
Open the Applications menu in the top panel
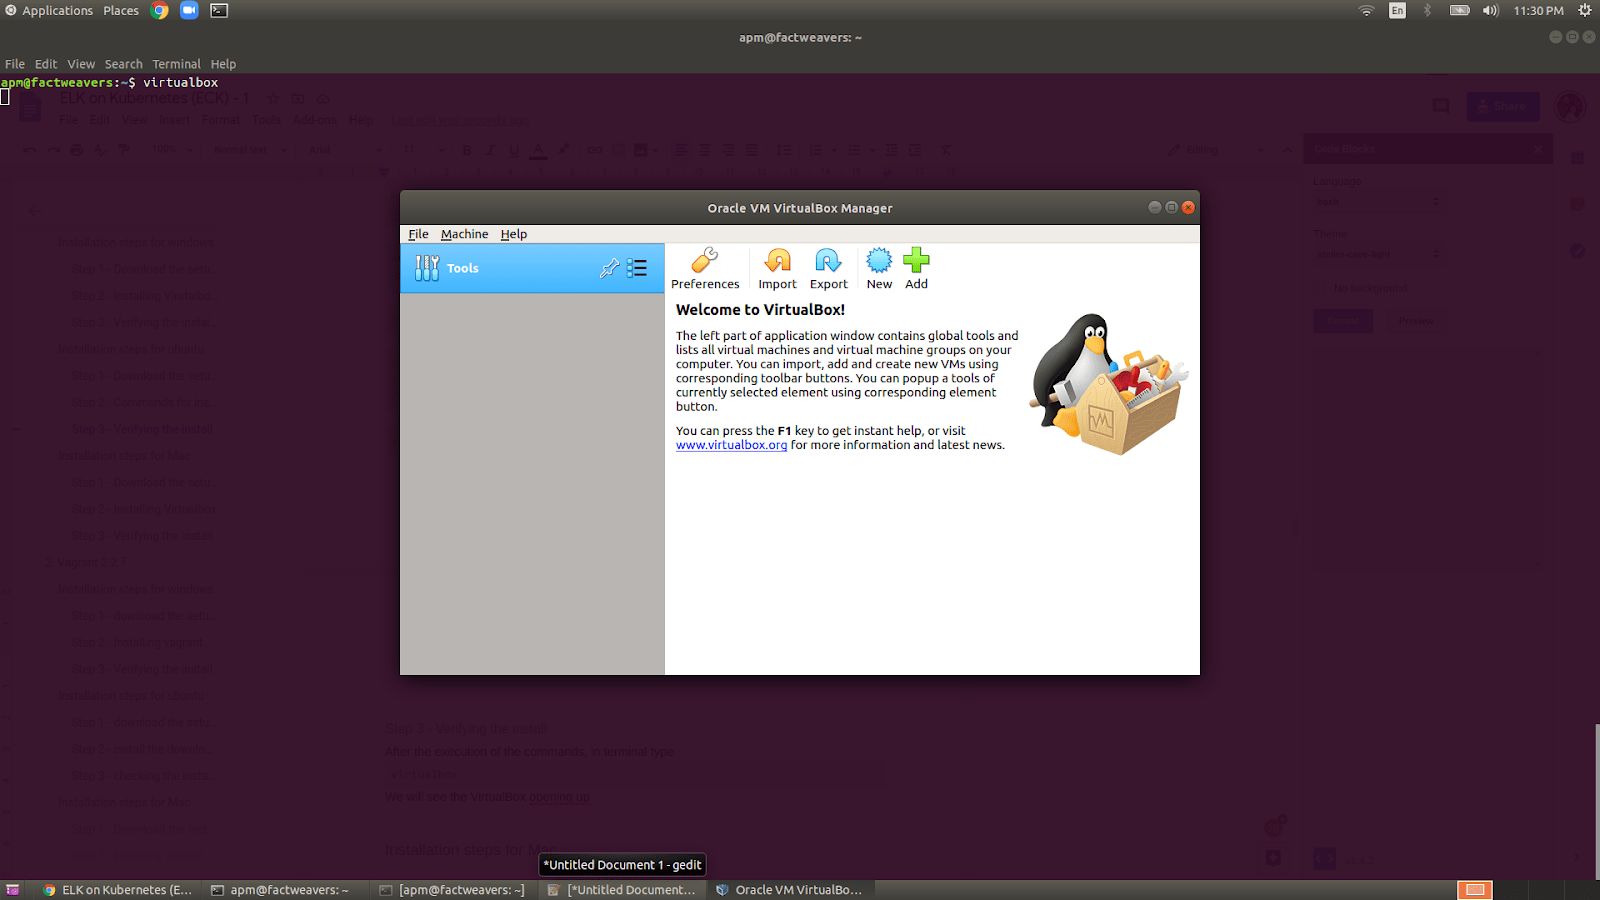49,10
